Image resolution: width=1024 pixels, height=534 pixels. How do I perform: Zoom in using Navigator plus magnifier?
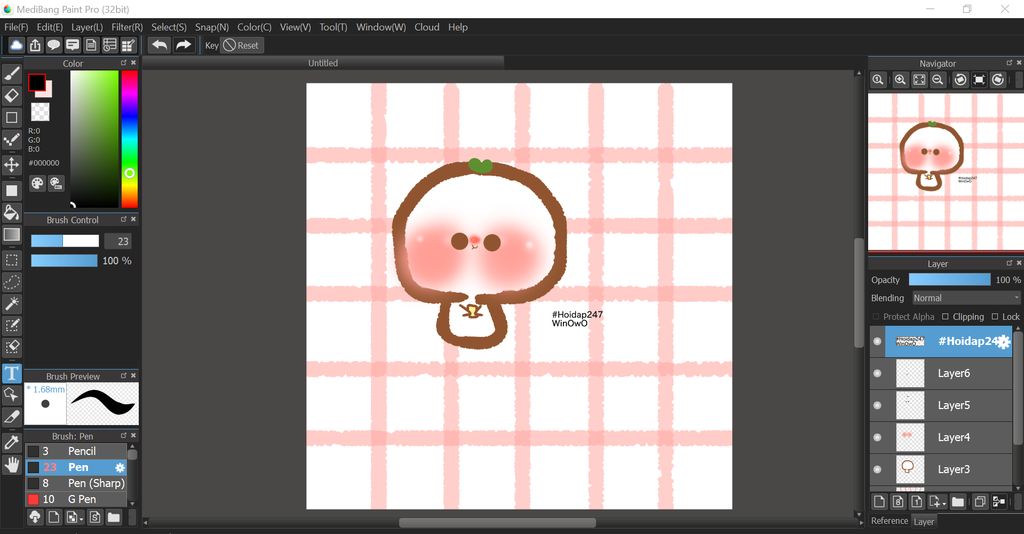(900, 80)
